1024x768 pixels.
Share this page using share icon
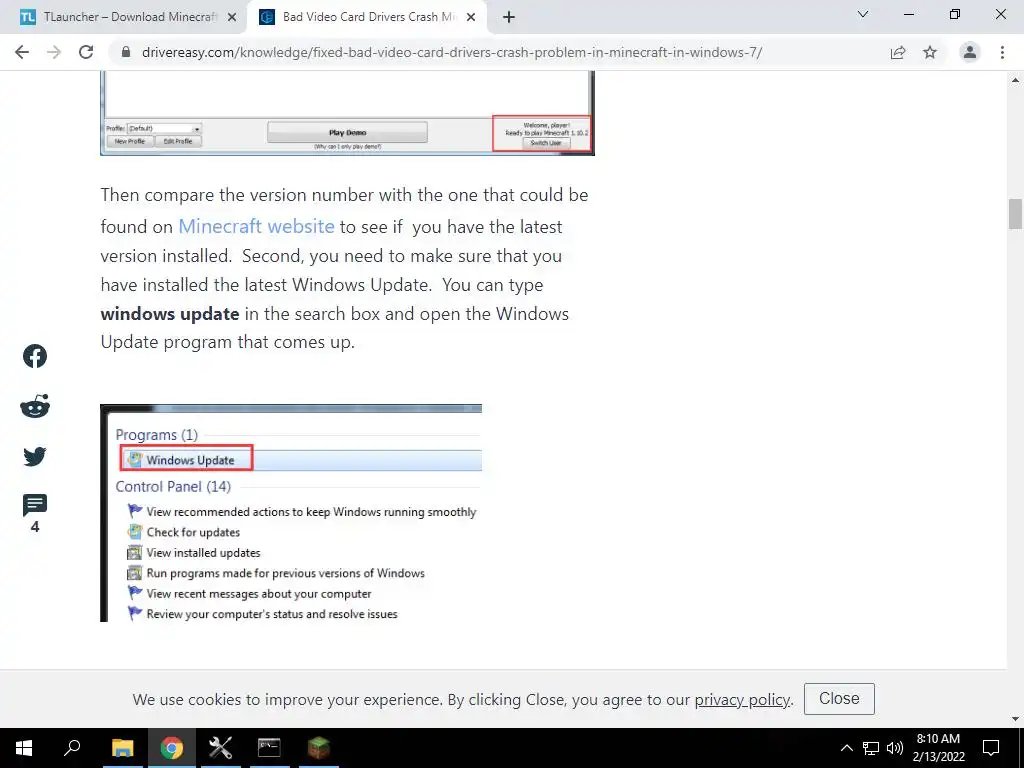tap(898, 52)
